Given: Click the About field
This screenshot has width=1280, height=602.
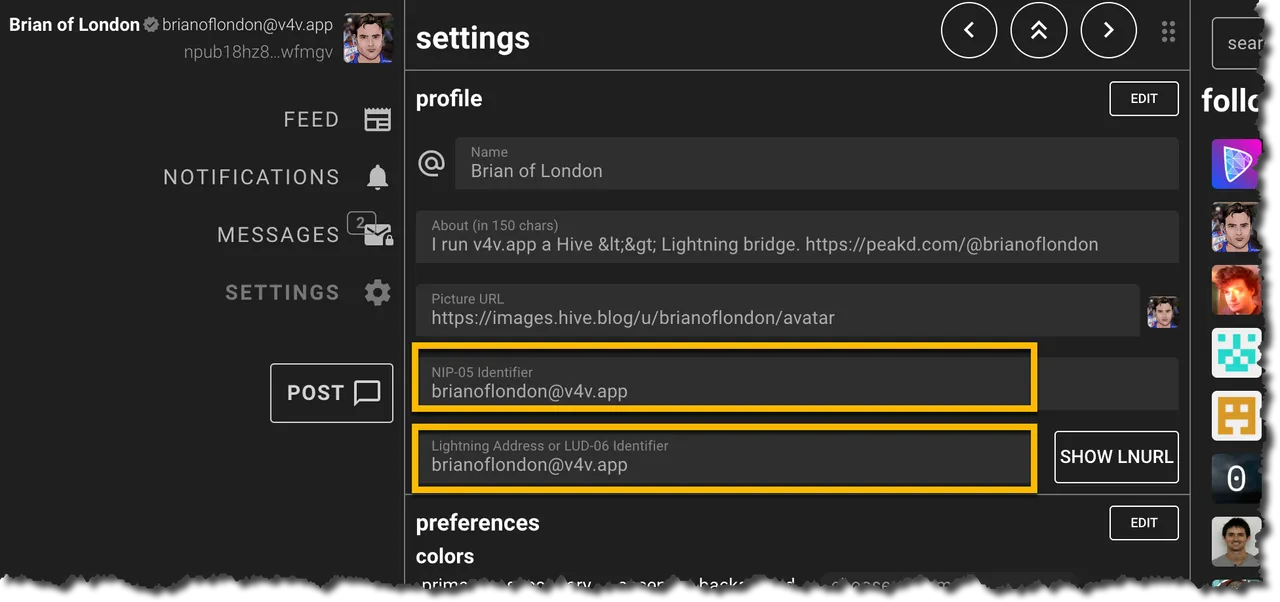Looking at the screenshot, I should click(x=797, y=236).
